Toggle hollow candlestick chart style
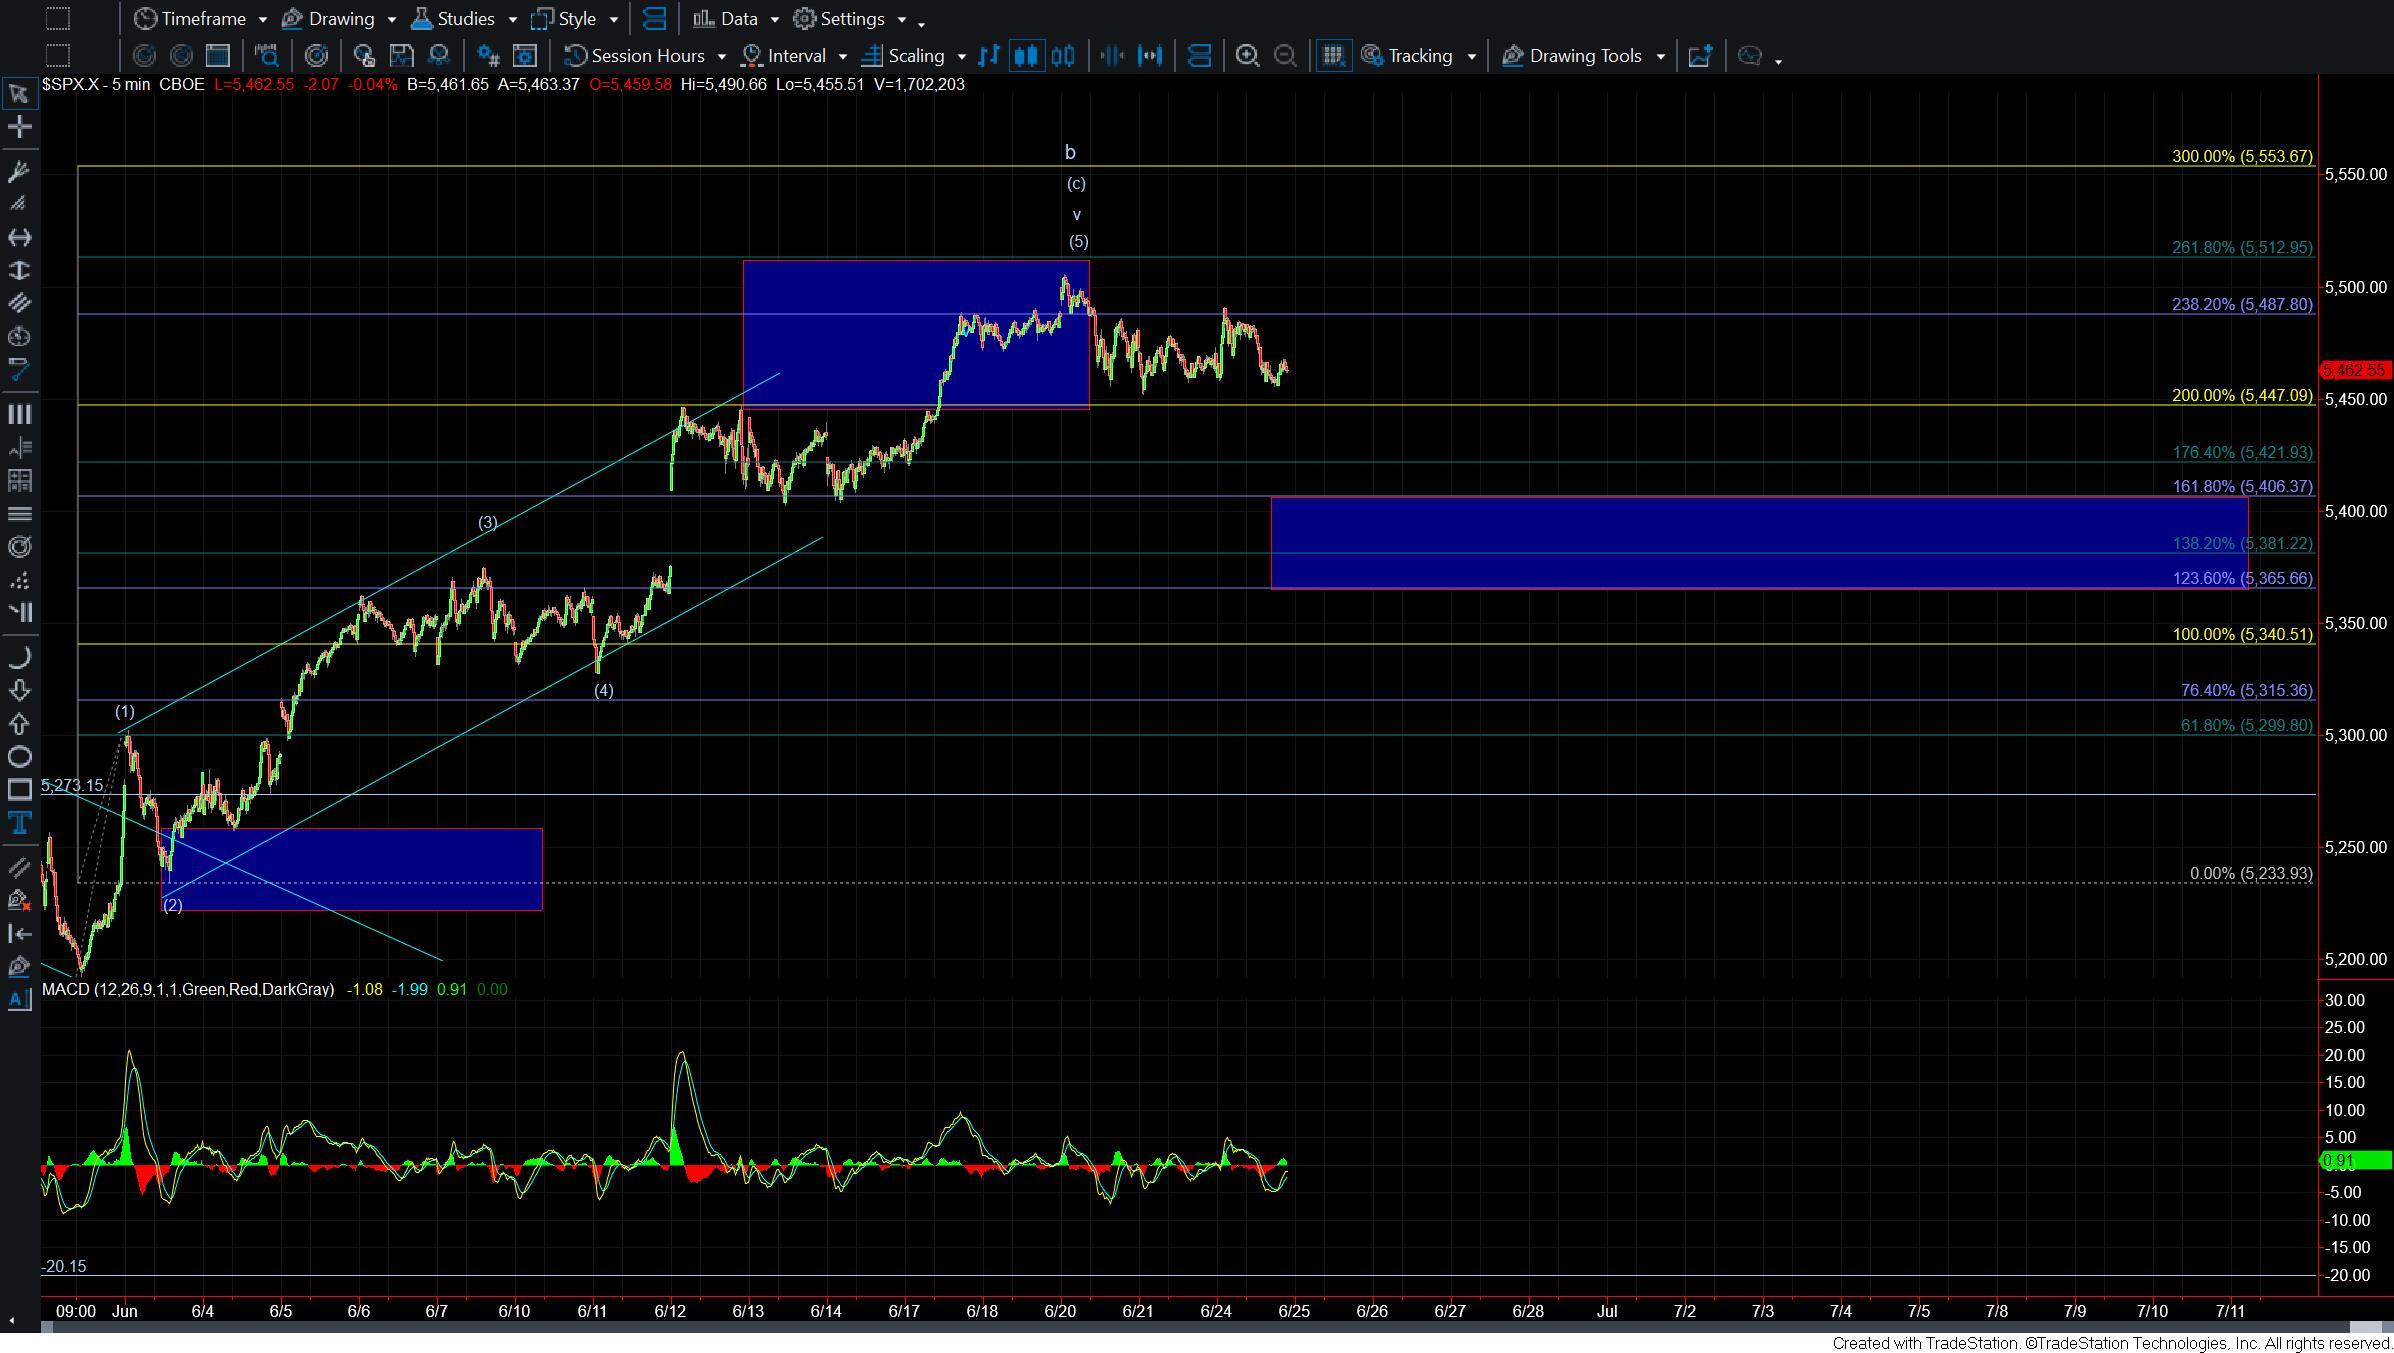 point(1063,56)
